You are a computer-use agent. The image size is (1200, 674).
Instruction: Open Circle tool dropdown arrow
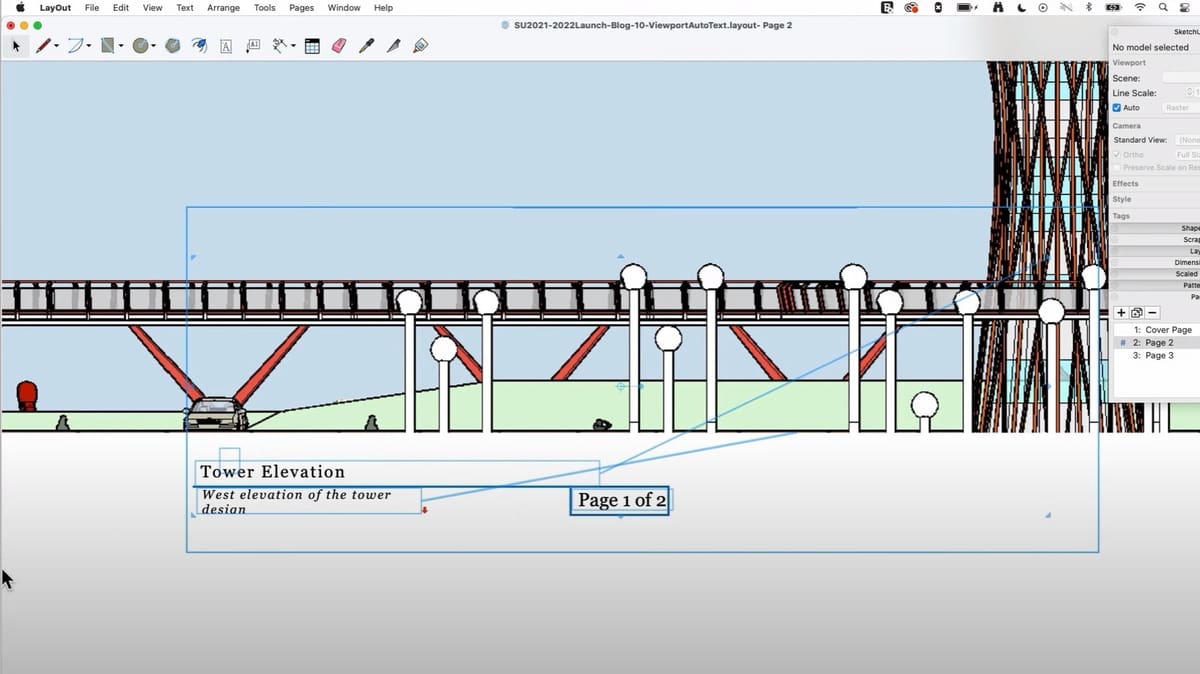coord(153,46)
